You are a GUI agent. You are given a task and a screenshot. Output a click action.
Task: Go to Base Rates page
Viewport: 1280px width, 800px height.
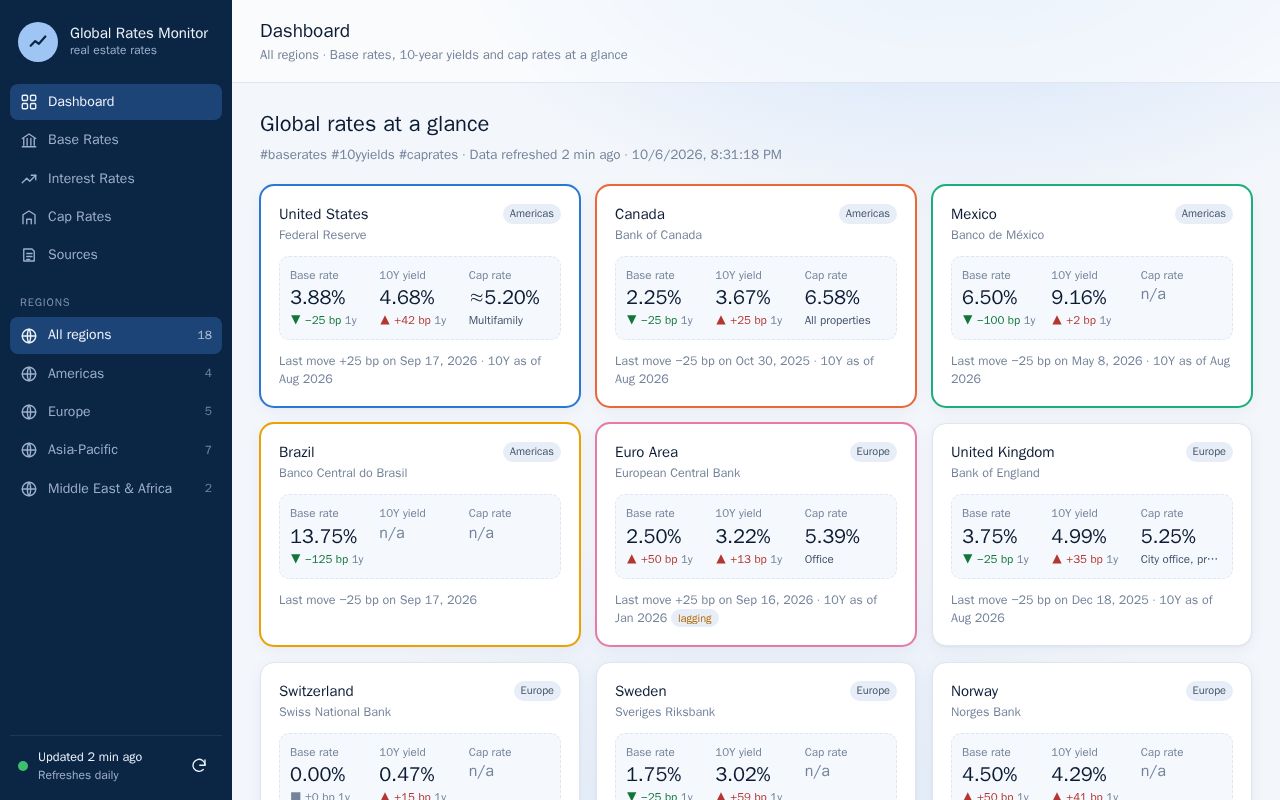(116, 140)
